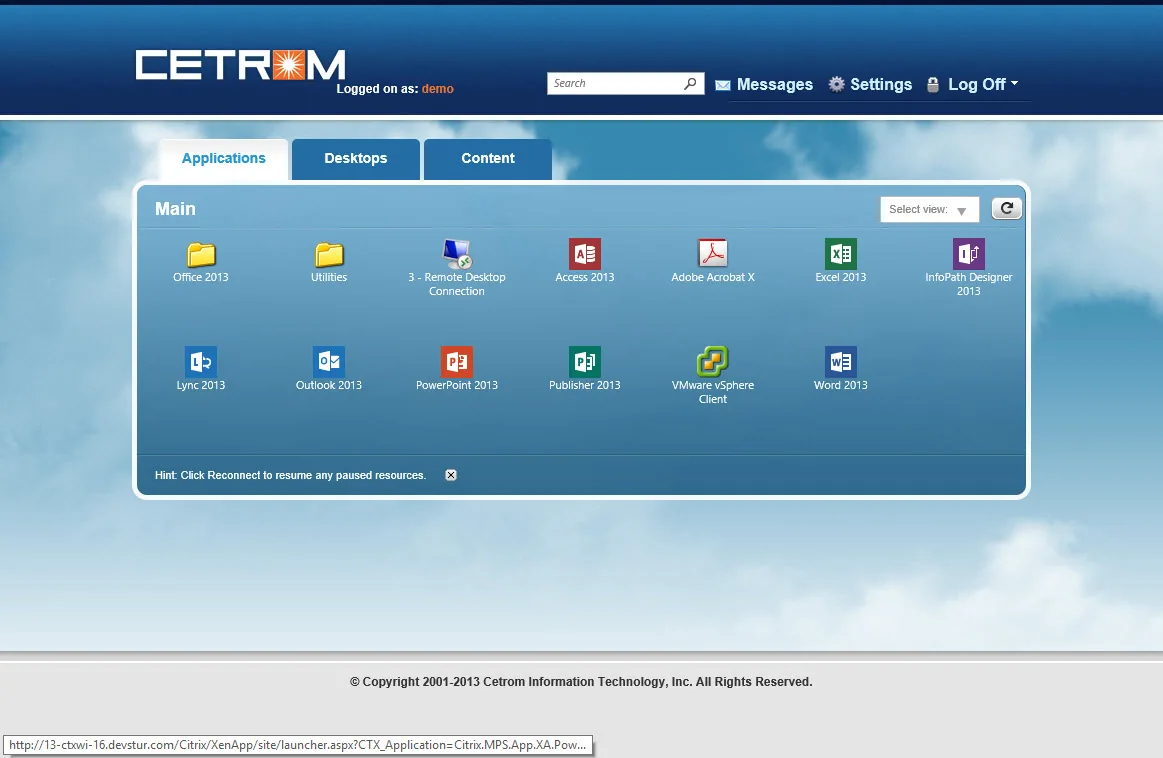The height and width of the screenshot is (758, 1163).
Task: Launch Word 2013 icon
Action: 840,362
